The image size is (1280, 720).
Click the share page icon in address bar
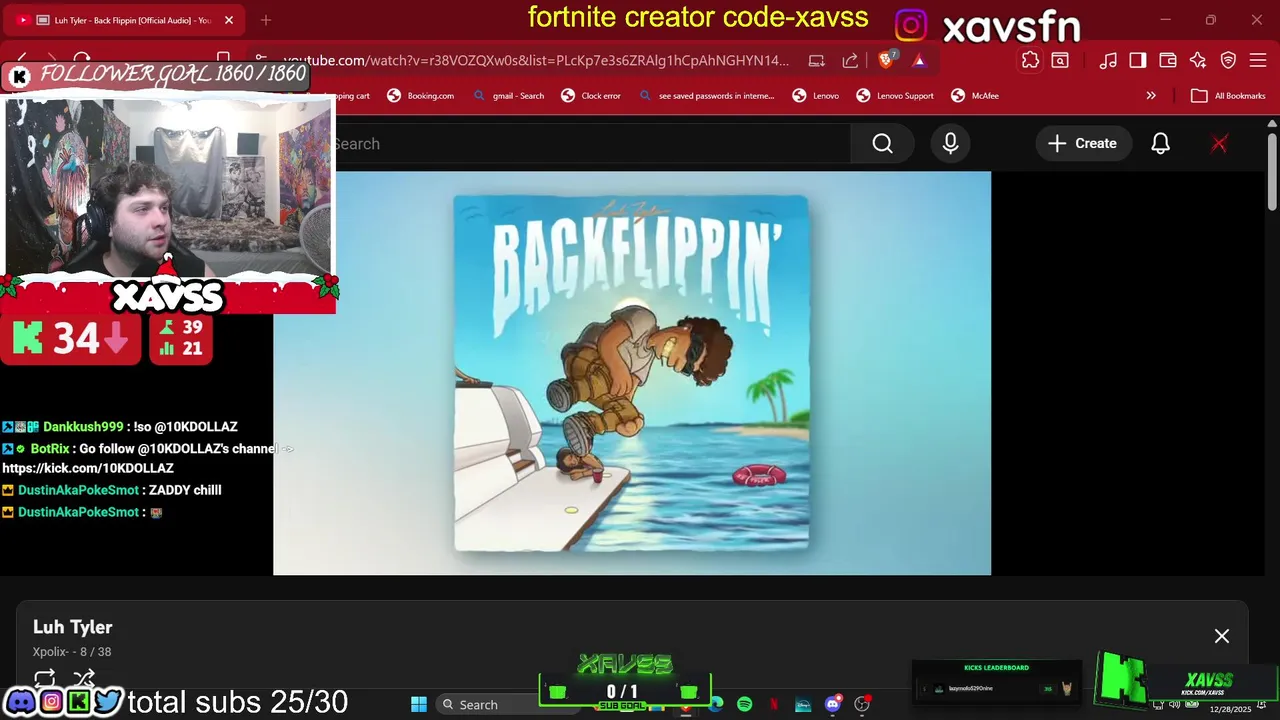(x=850, y=61)
